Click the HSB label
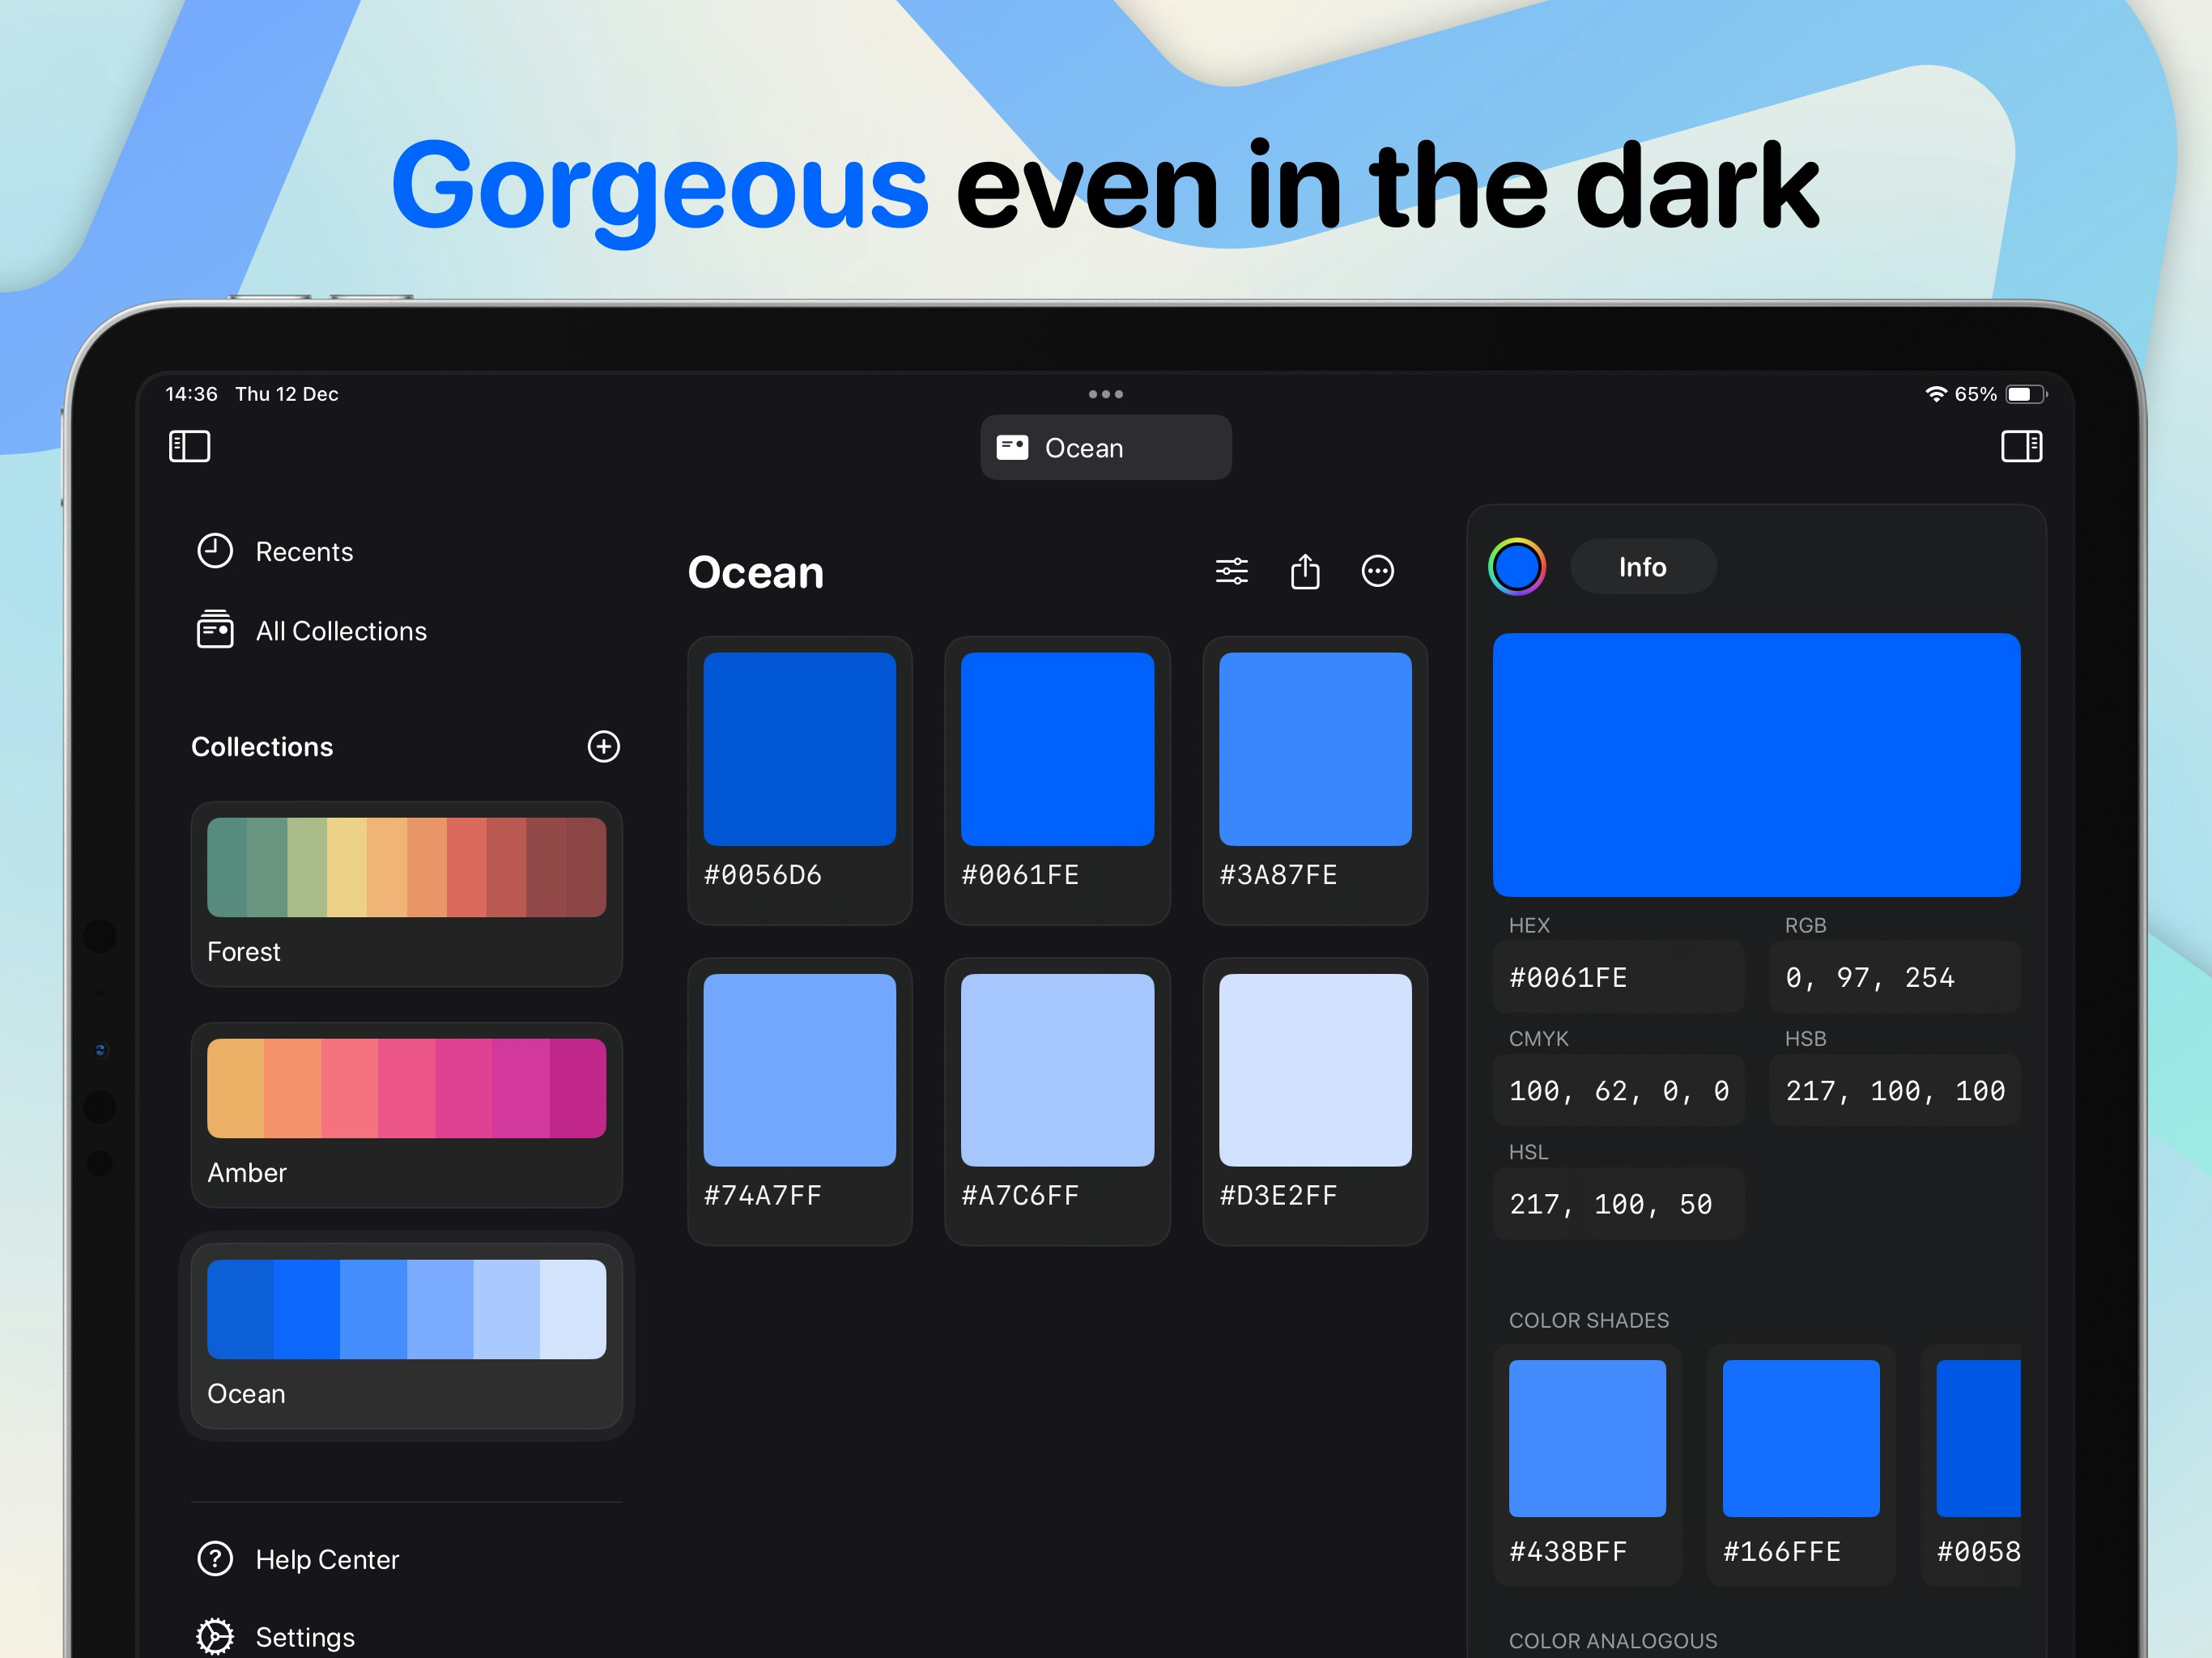 click(1805, 1039)
